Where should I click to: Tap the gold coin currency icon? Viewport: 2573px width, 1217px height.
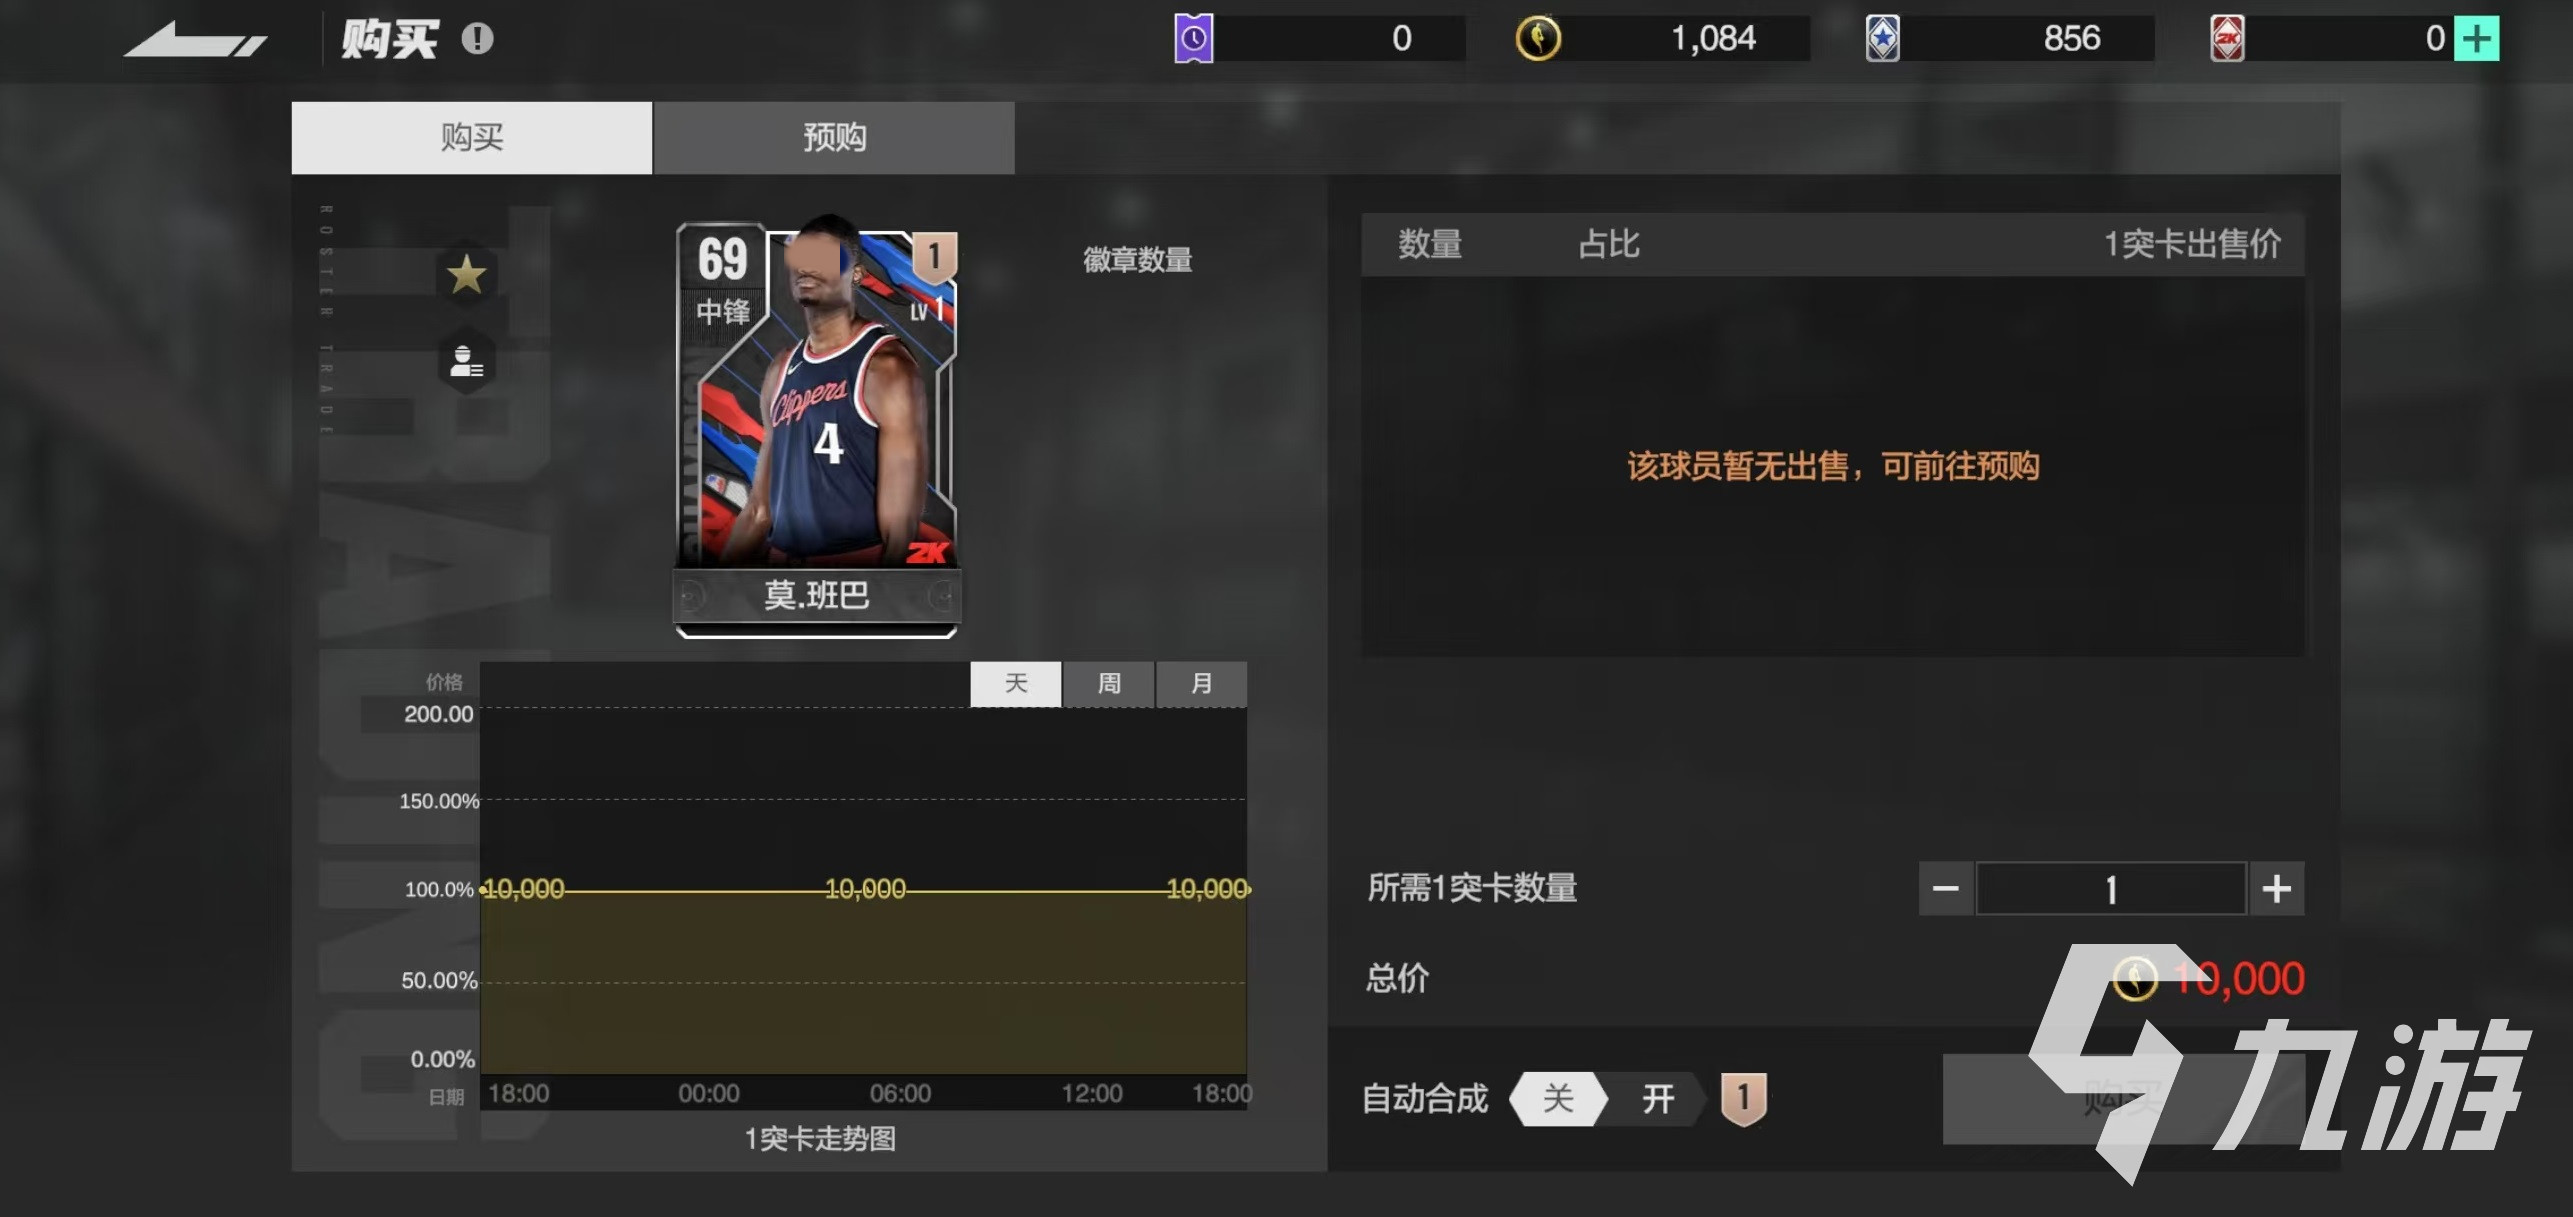(x=1538, y=39)
